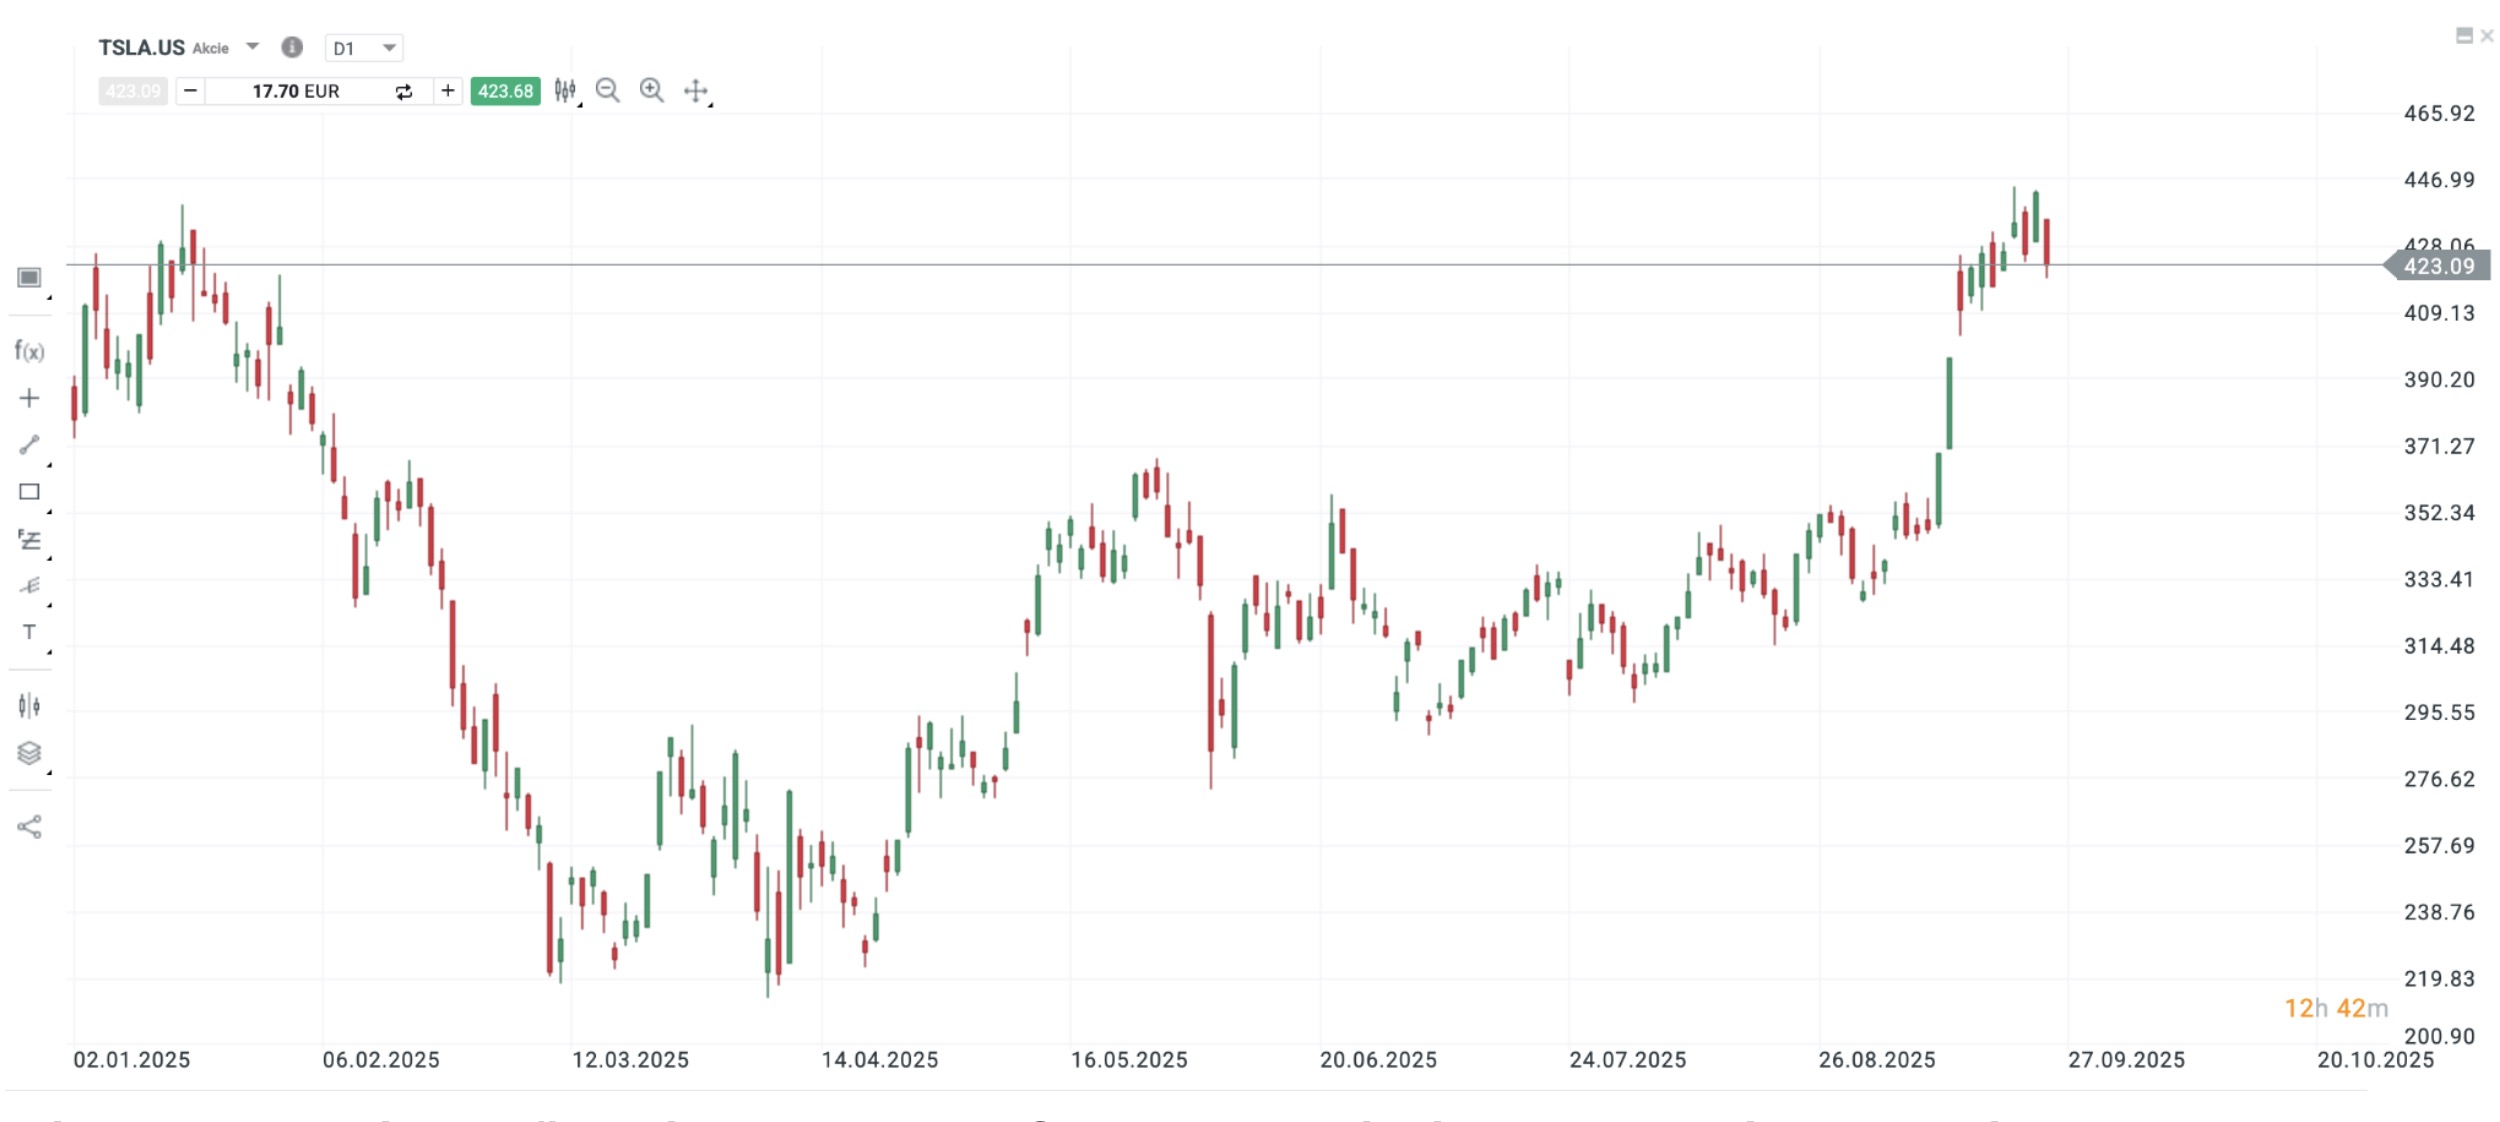Open the D1 timeframe dropdown
Image resolution: width=2500 pixels, height=1122 pixels.
pos(363,48)
